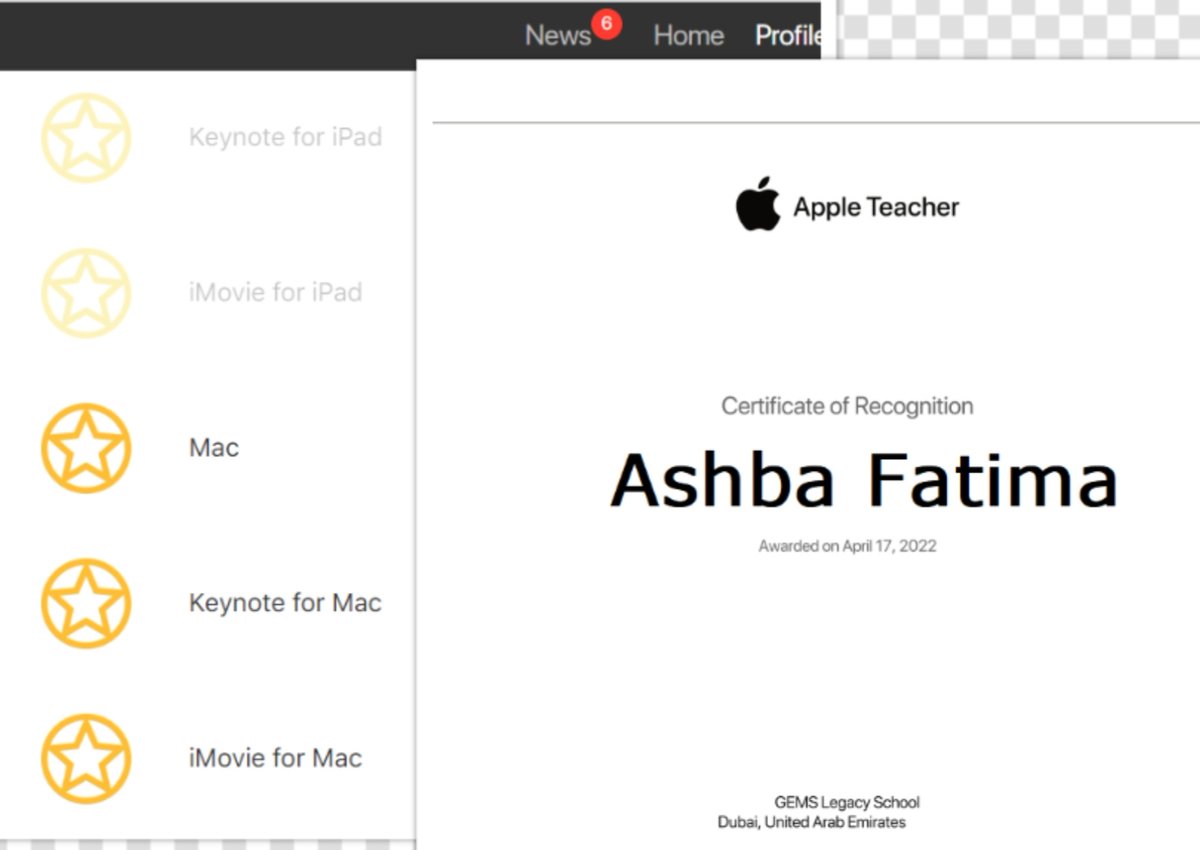1200x850 pixels.
Task: Click the Awarded on April 17, 2022 text
Action: tap(847, 545)
